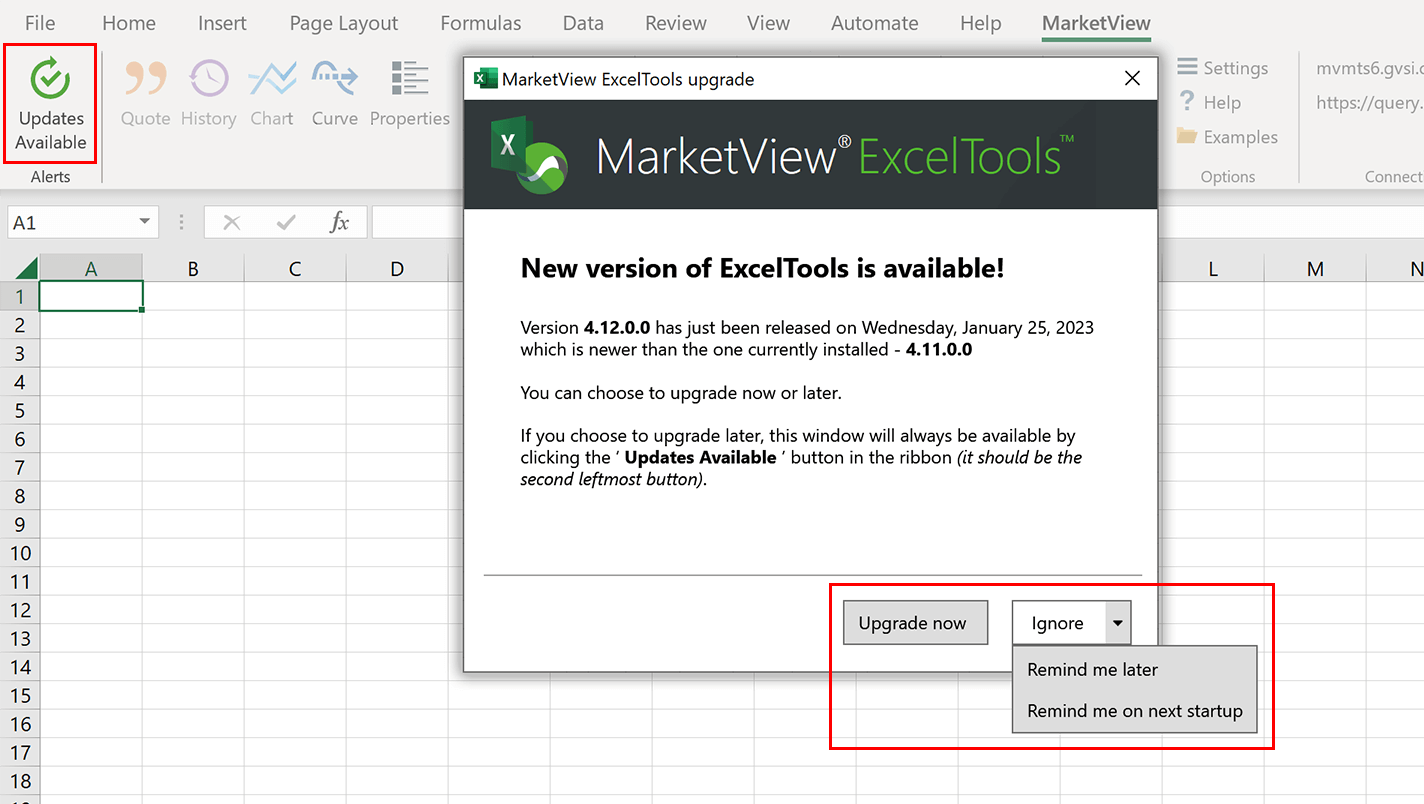Click the Options group label
The image size is (1424, 804).
coord(1228,177)
